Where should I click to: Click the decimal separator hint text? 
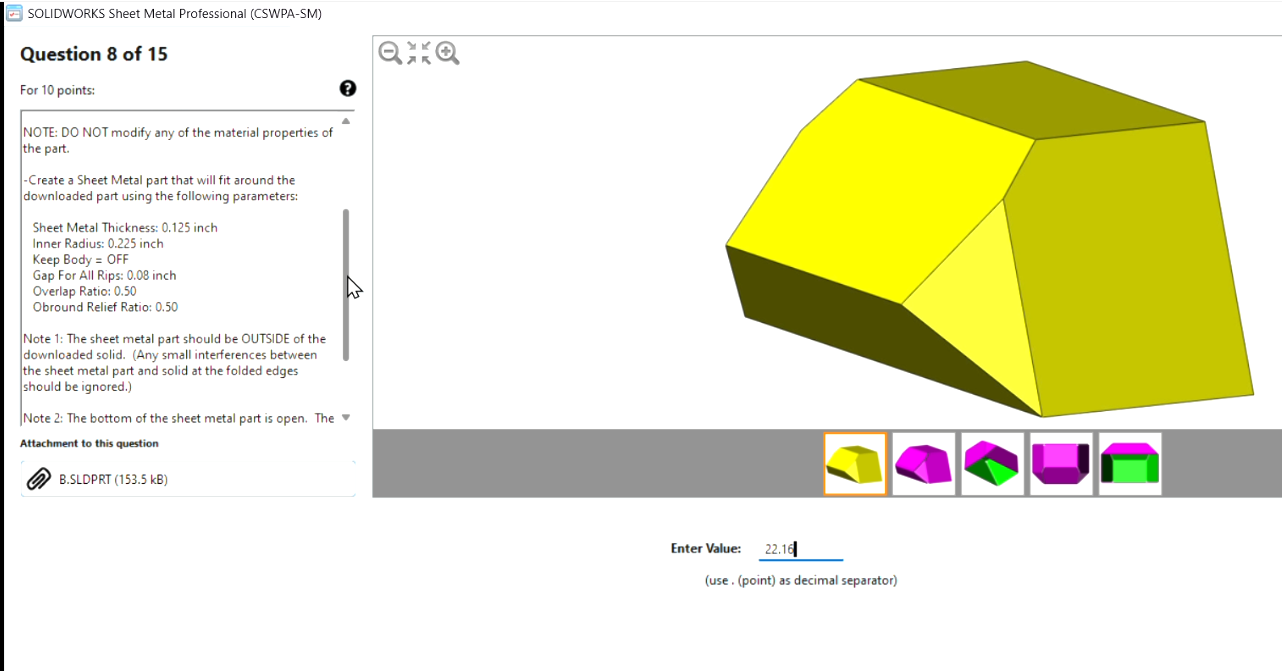801,580
